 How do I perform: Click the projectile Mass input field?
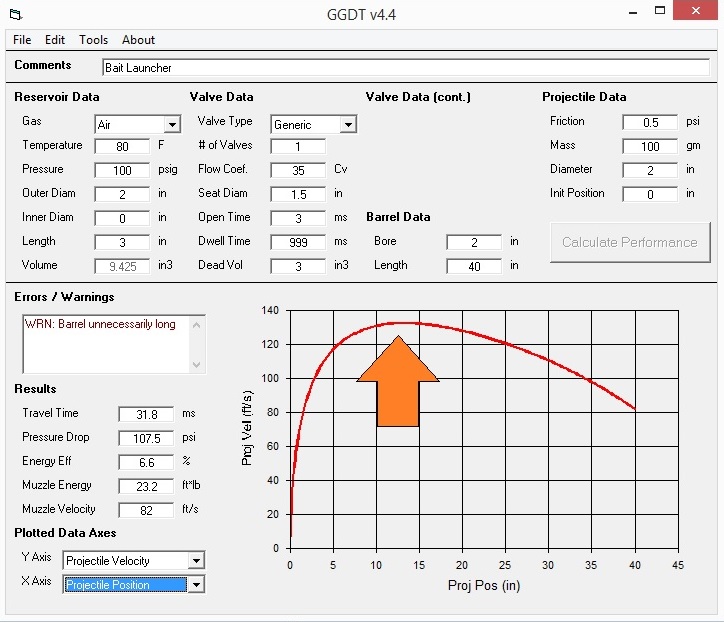tap(650, 146)
